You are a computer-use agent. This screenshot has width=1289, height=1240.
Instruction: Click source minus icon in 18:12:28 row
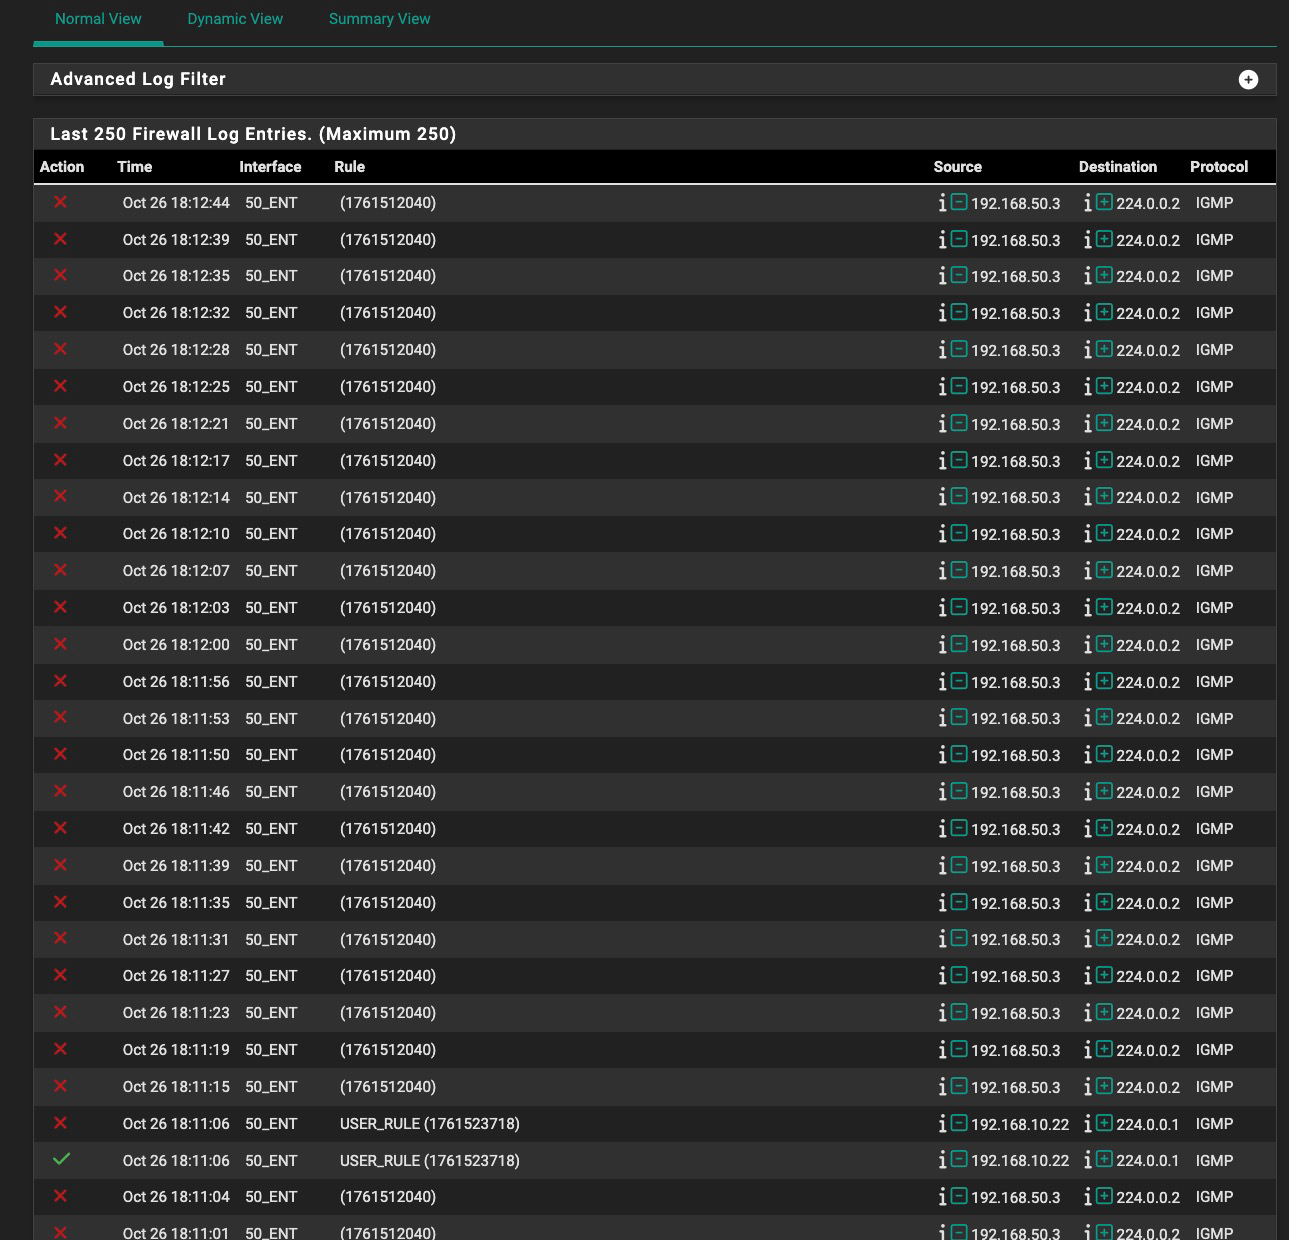(959, 349)
